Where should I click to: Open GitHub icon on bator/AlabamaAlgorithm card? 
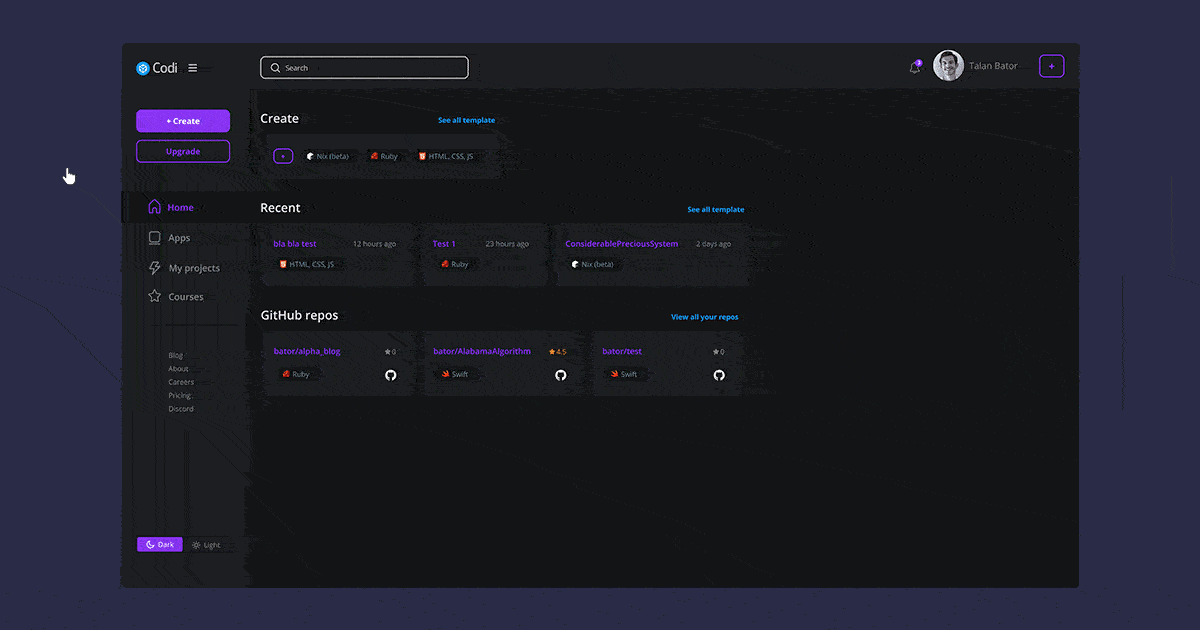[x=561, y=375]
